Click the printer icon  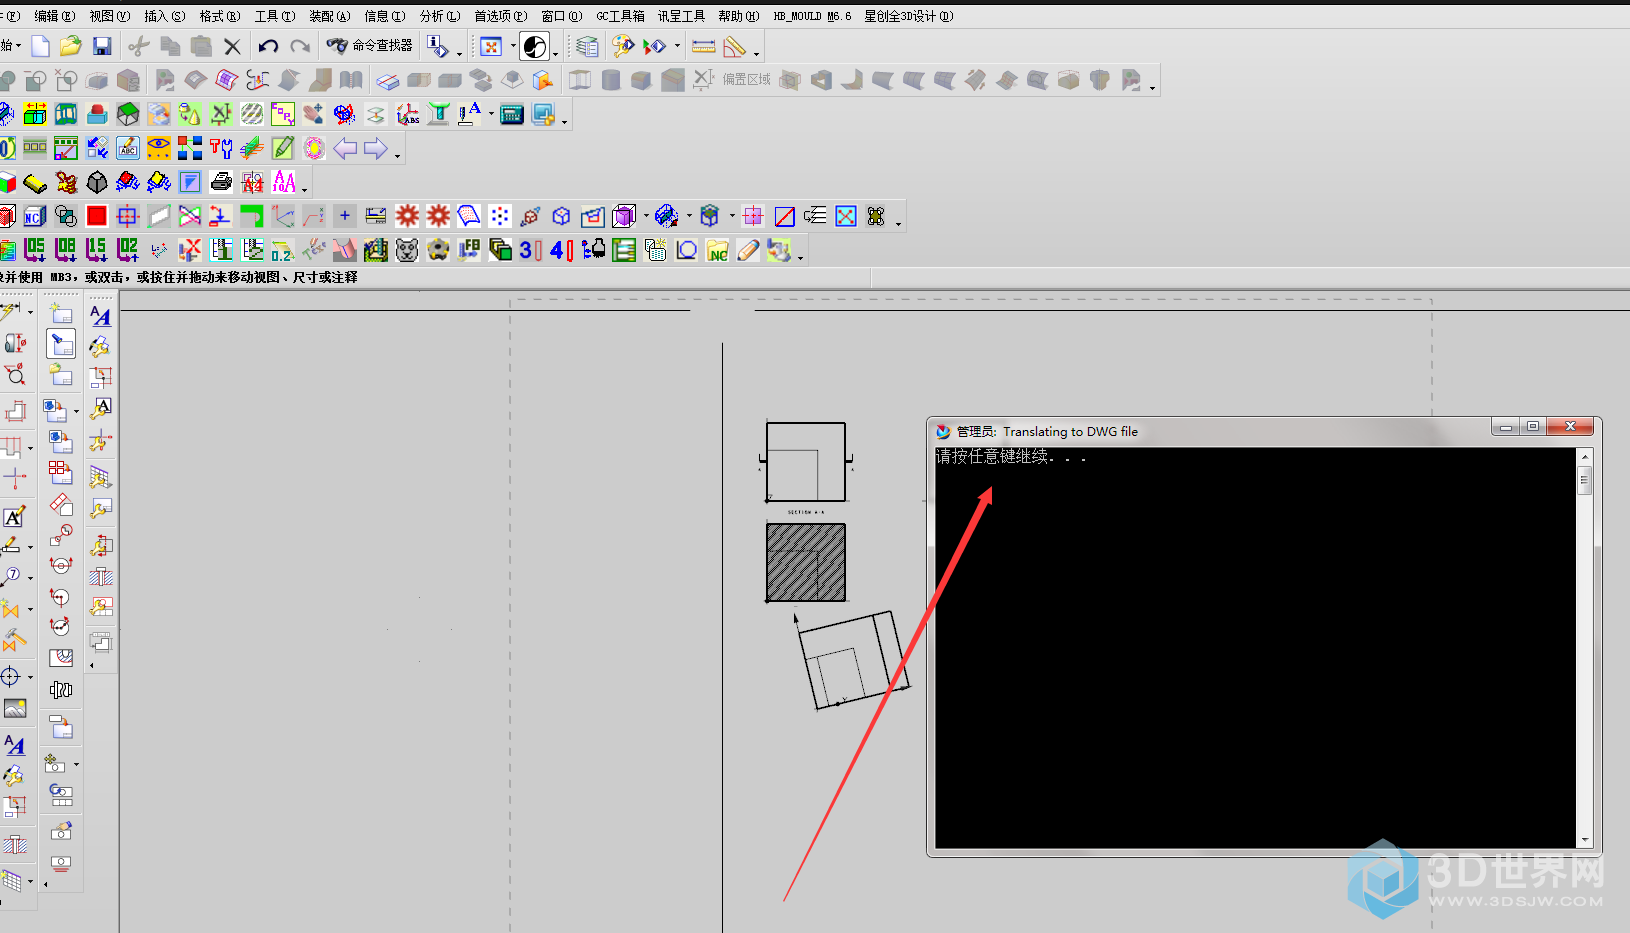(221, 182)
